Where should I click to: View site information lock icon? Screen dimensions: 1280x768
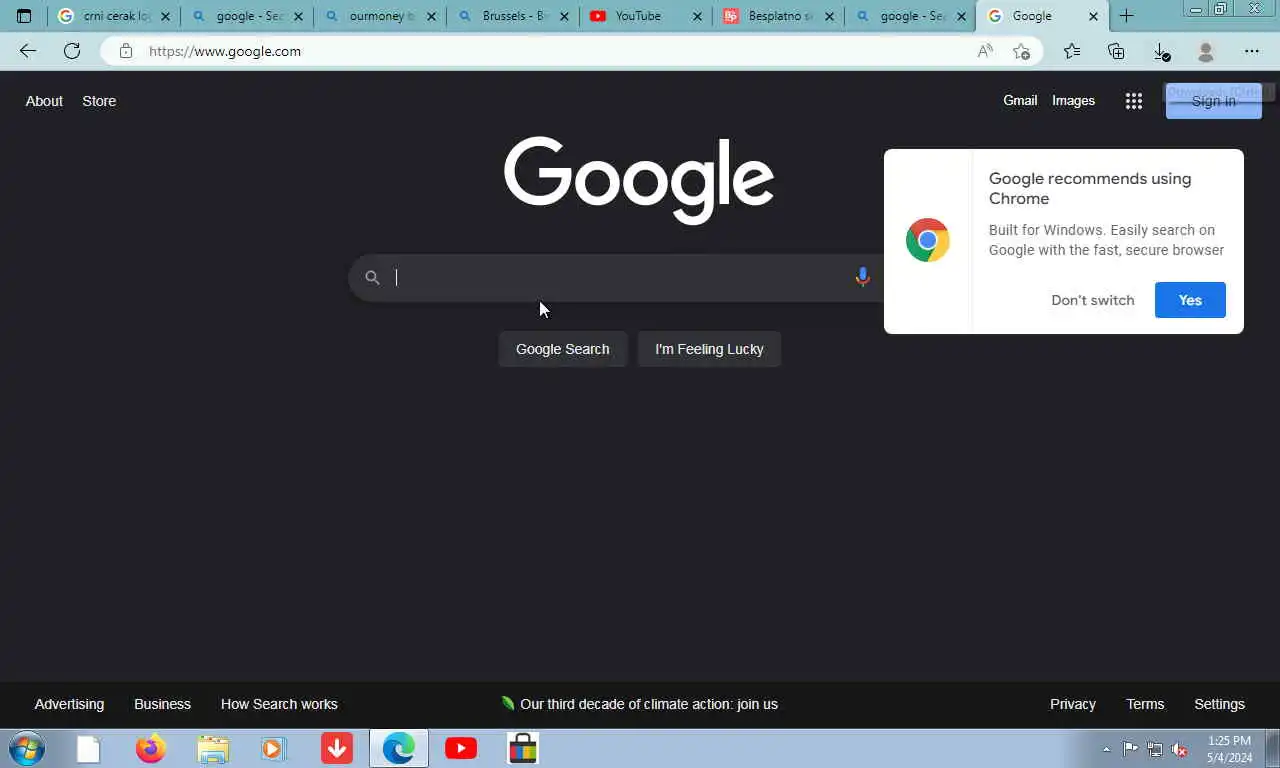126,51
